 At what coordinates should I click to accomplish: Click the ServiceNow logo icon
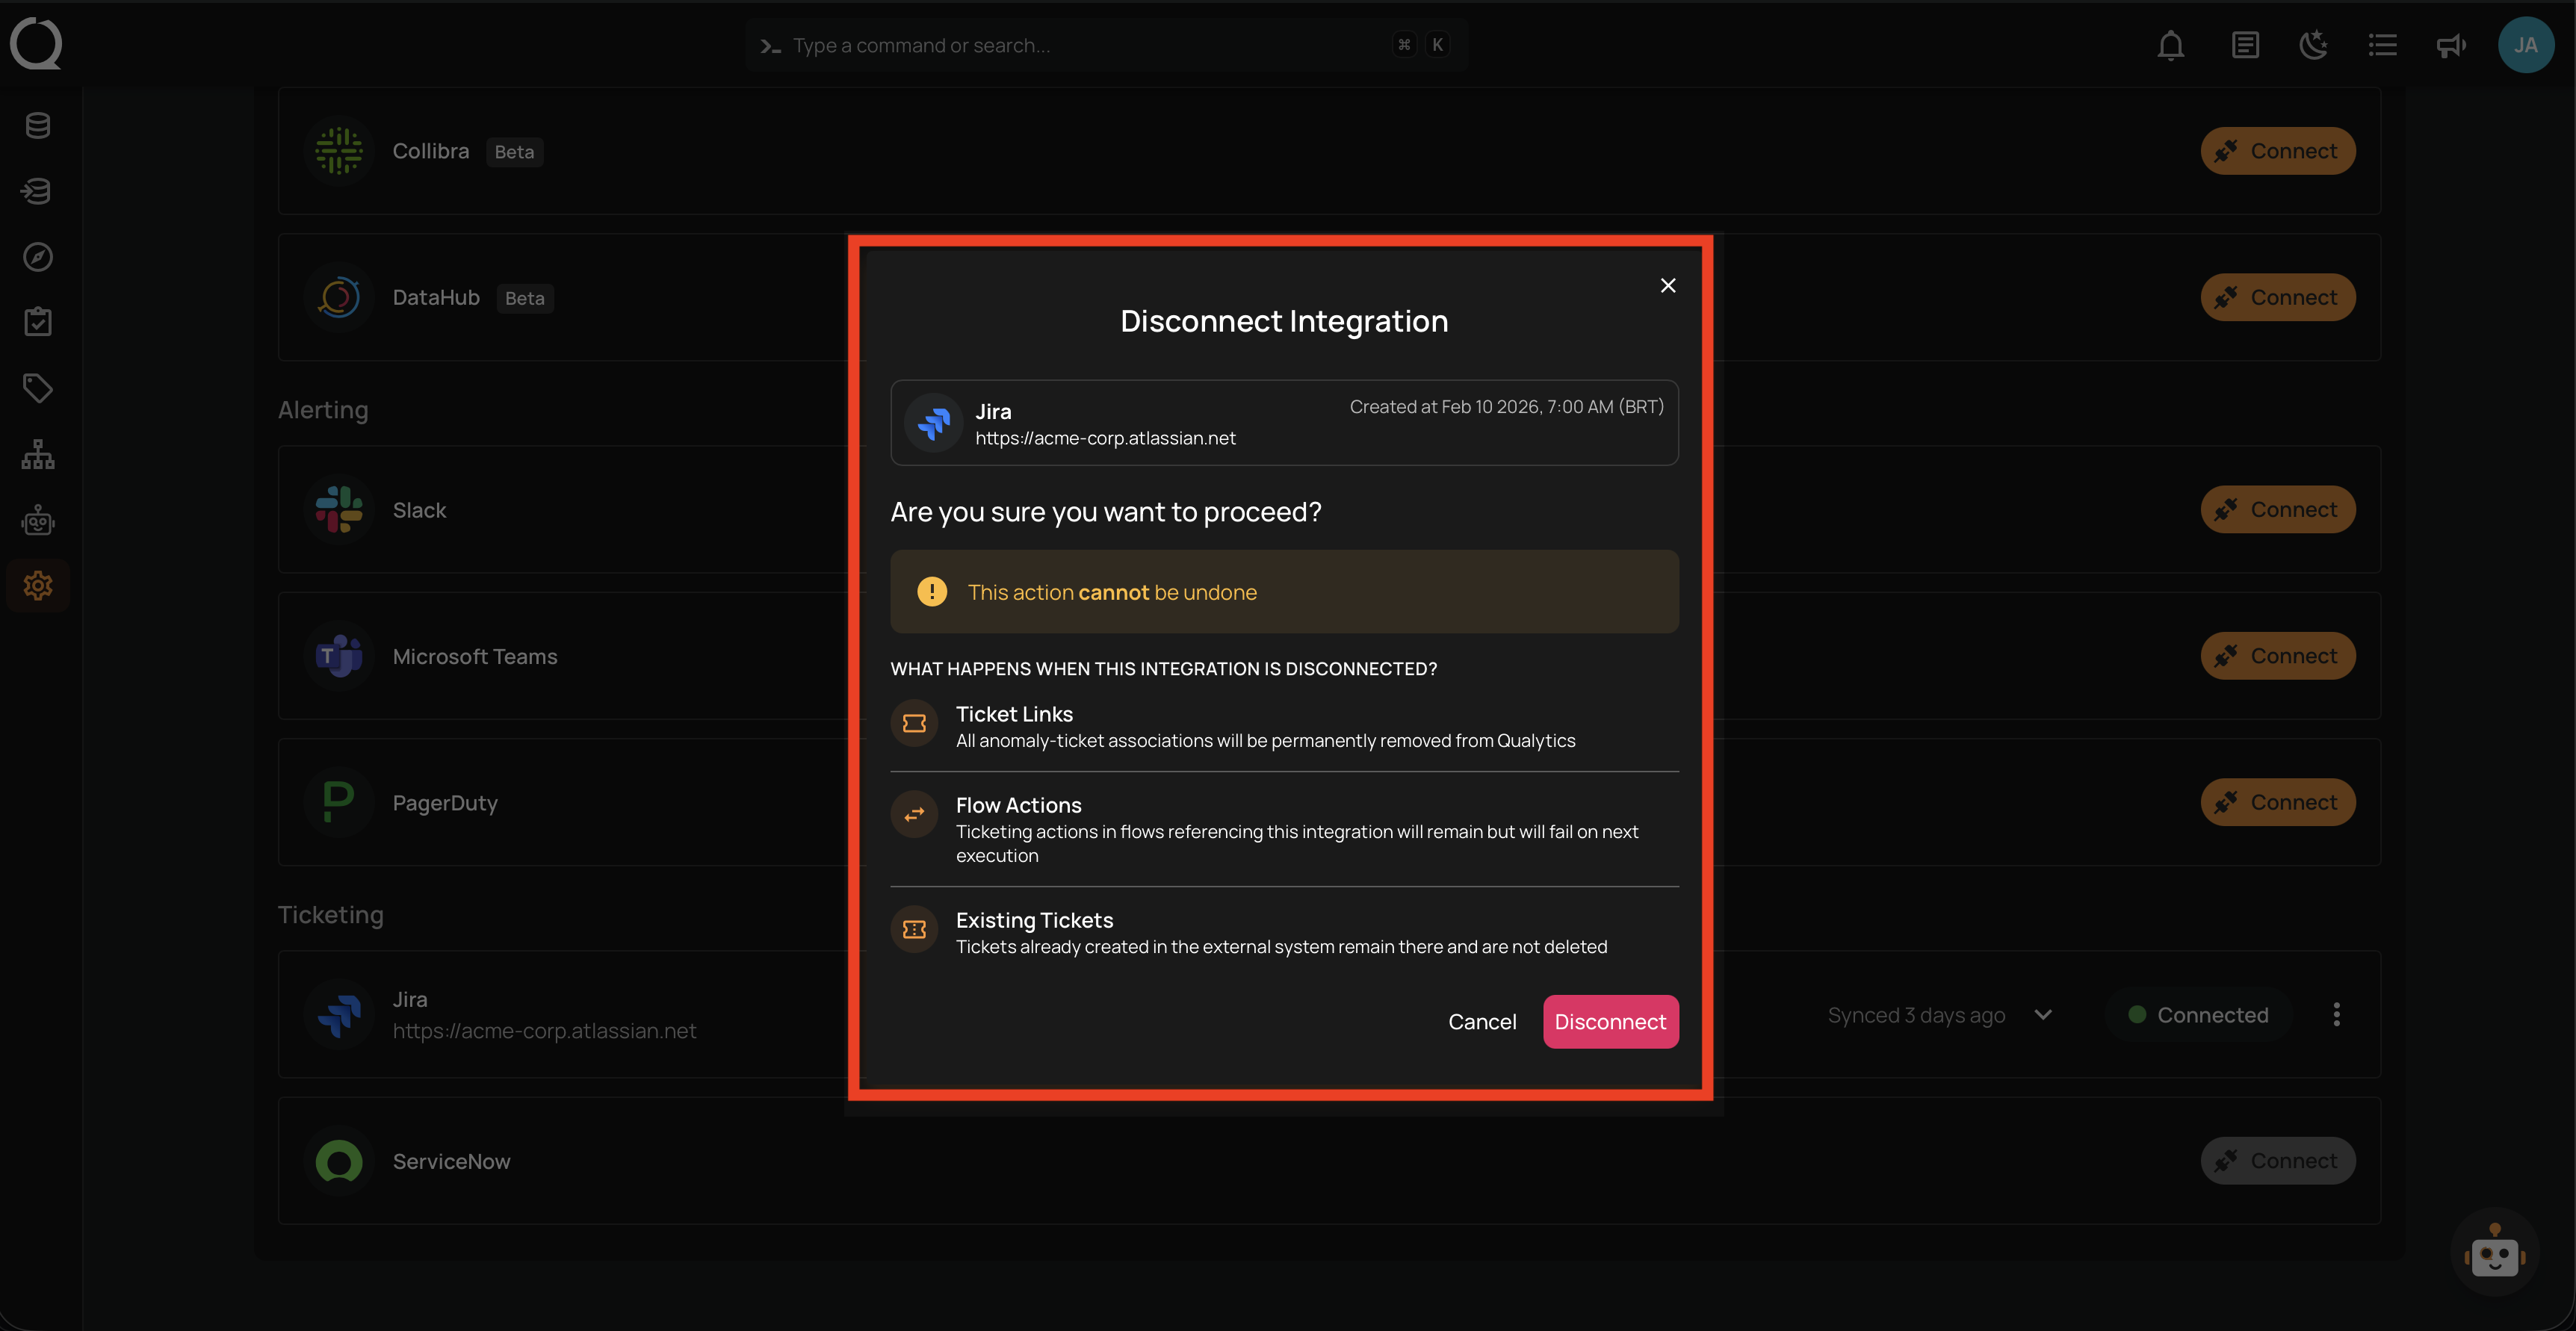(x=339, y=1161)
